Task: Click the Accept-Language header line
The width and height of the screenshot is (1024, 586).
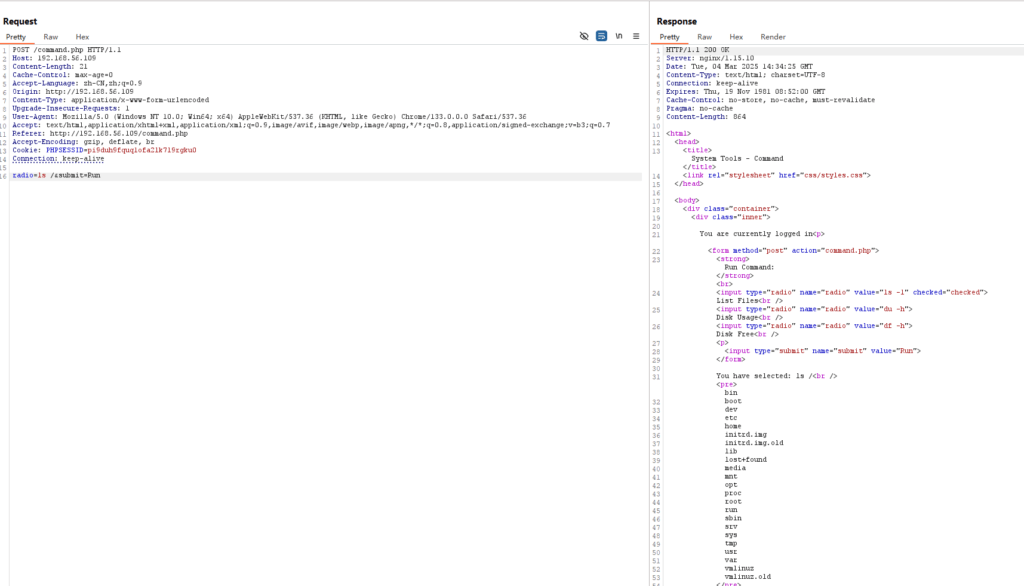Action: (77, 84)
